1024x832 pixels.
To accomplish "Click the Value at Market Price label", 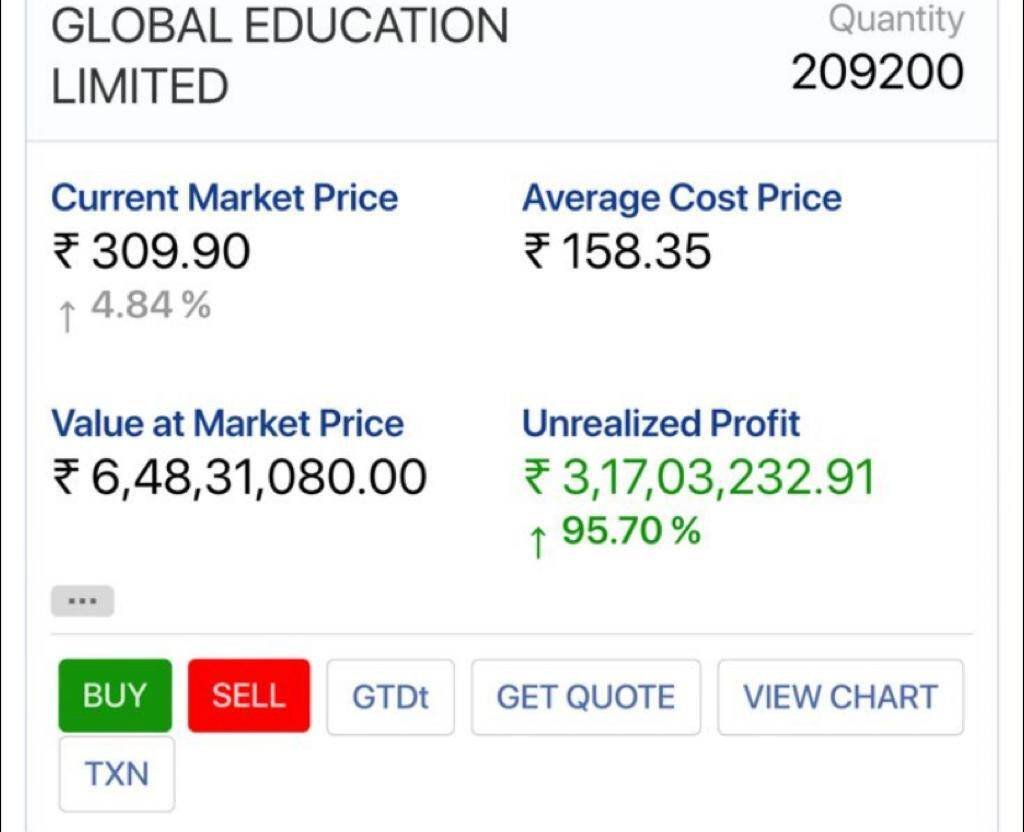I will point(227,423).
